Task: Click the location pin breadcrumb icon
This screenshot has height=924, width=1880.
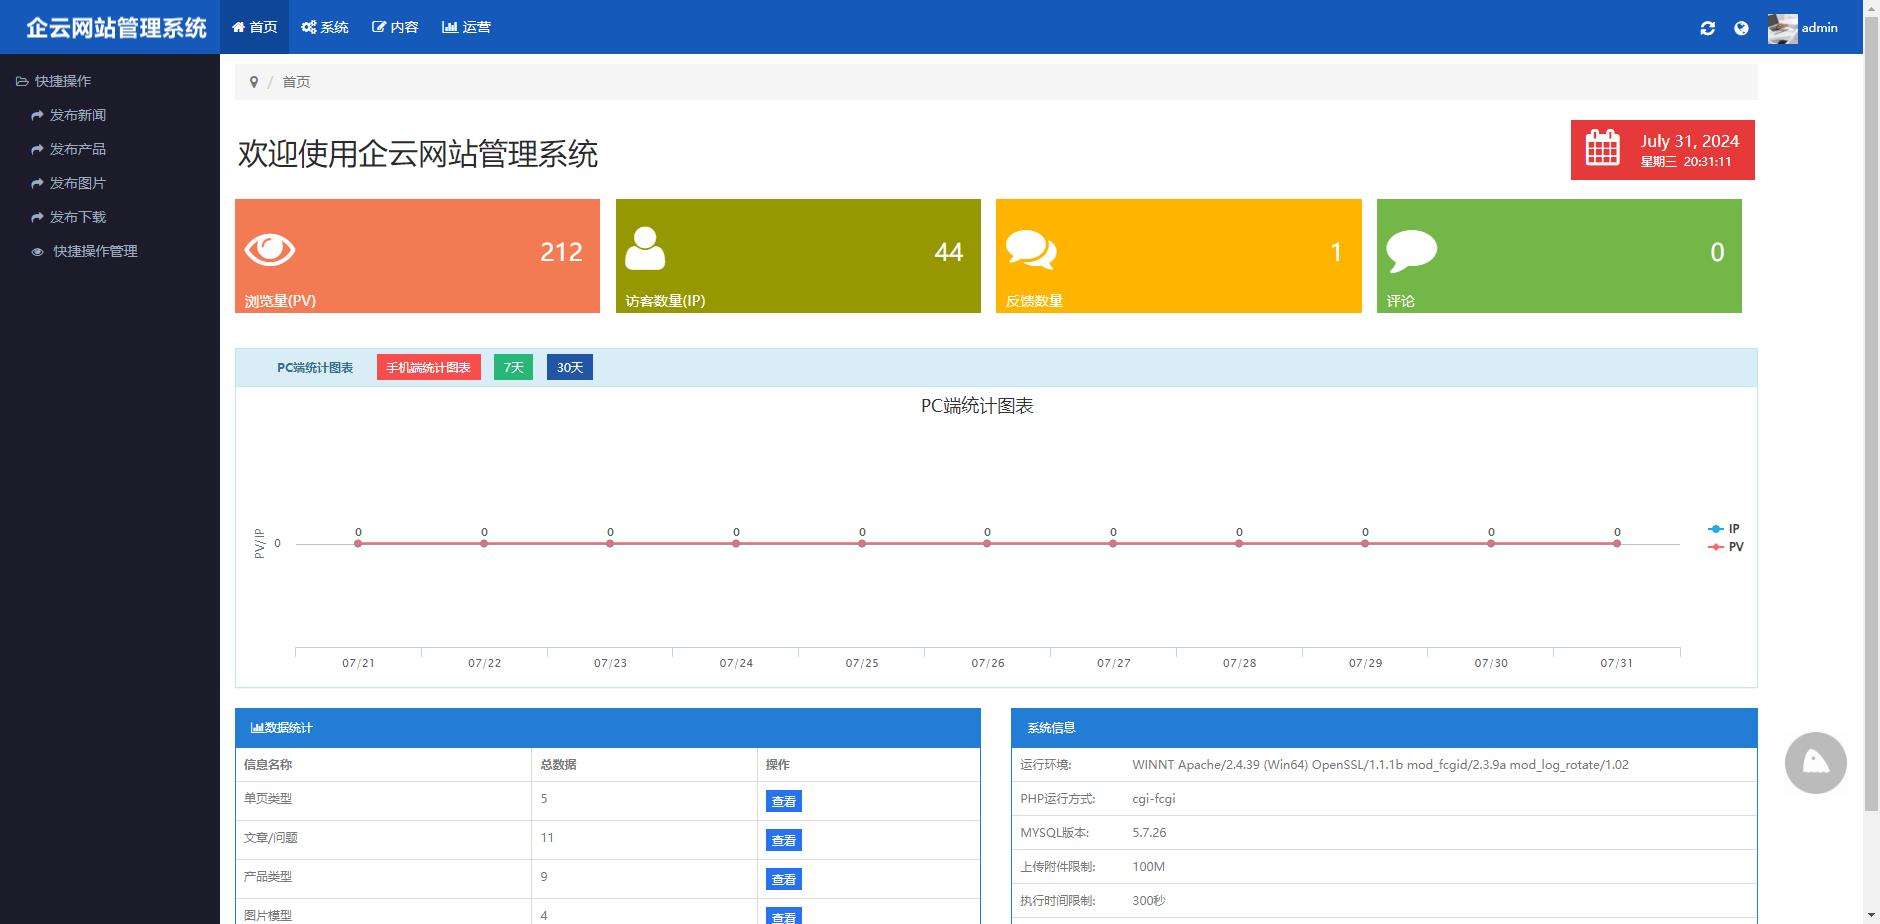Action: 254,82
